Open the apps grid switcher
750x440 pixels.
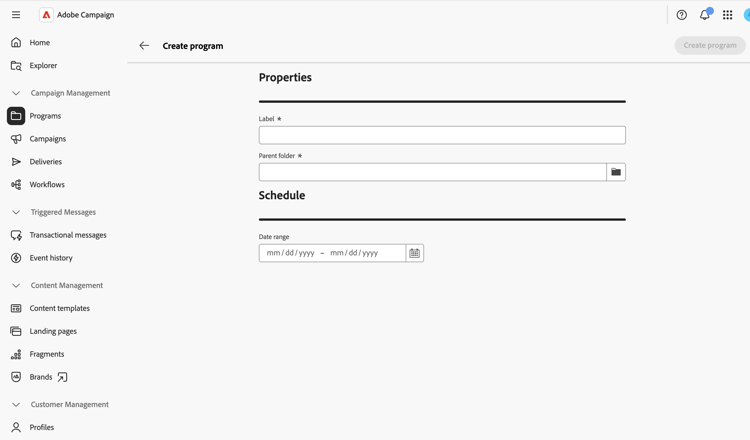[728, 15]
